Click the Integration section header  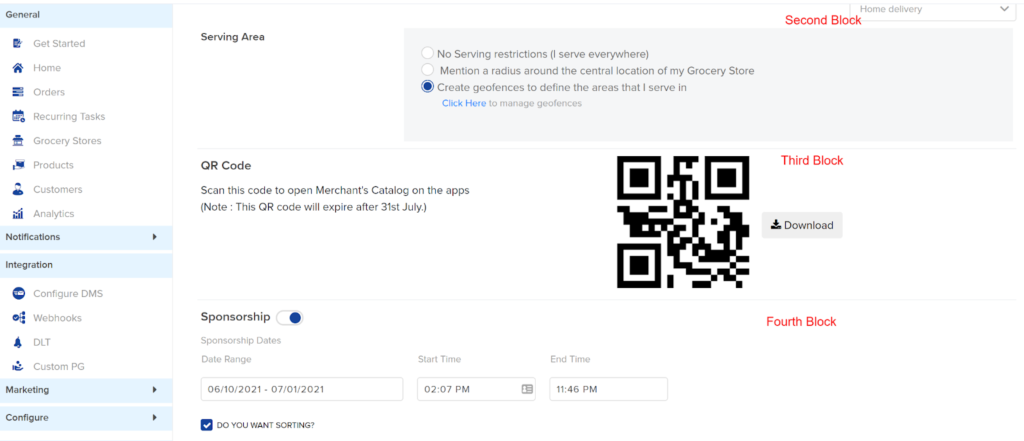tap(86, 265)
